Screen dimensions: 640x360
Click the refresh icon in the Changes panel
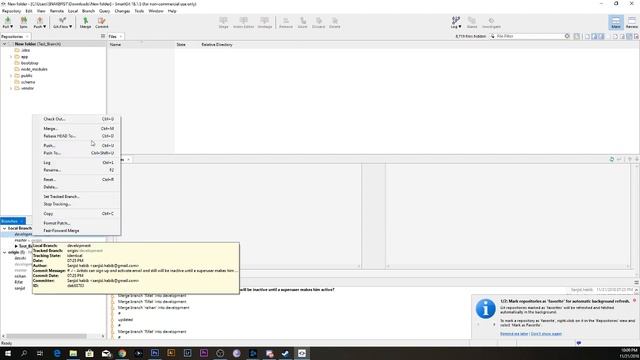(611, 159)
